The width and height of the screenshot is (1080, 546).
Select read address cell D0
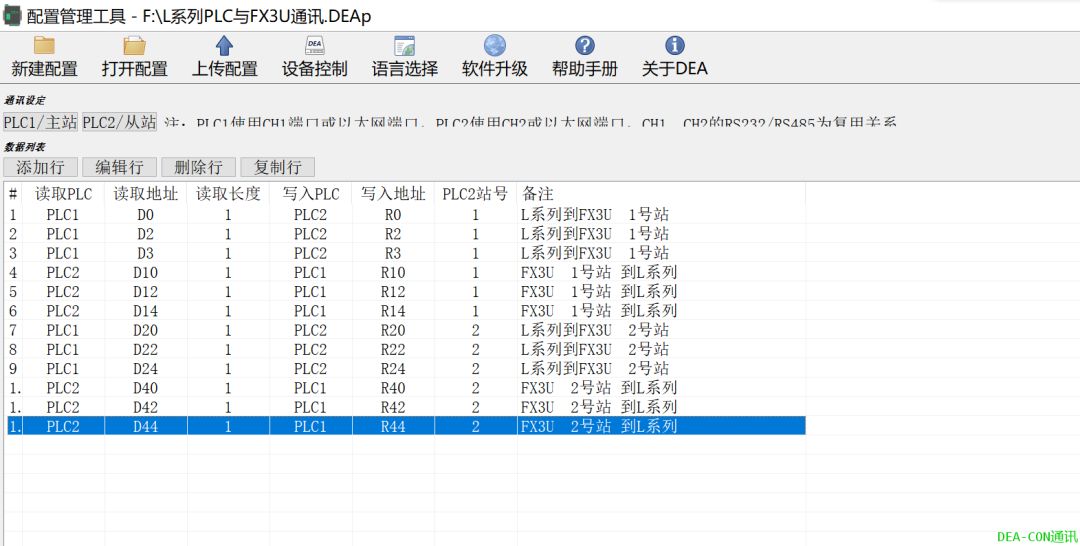(x=145, y=215)
